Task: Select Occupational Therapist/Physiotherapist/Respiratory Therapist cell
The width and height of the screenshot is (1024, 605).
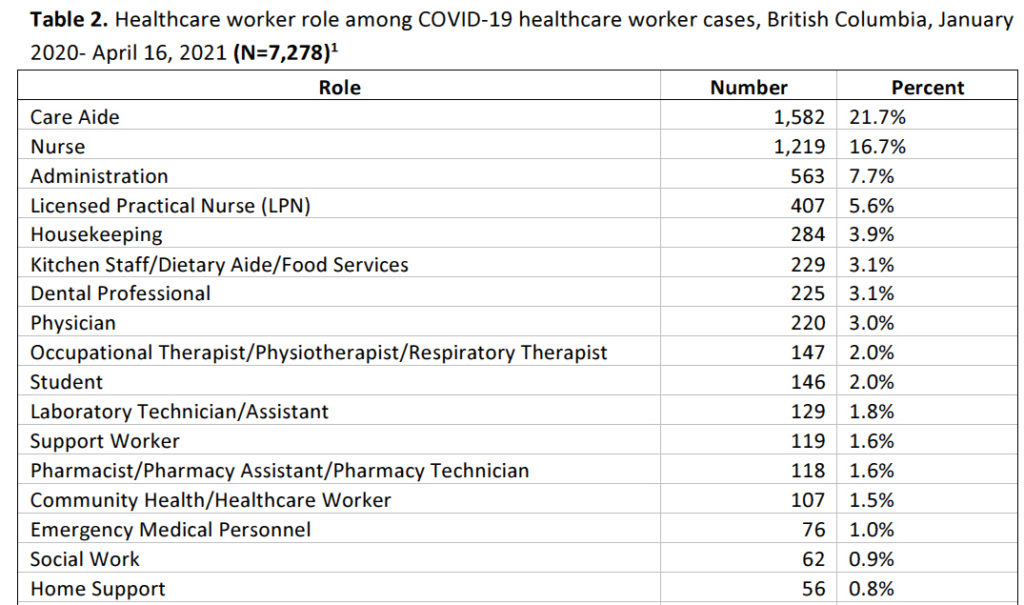Action: coord(318,353)
